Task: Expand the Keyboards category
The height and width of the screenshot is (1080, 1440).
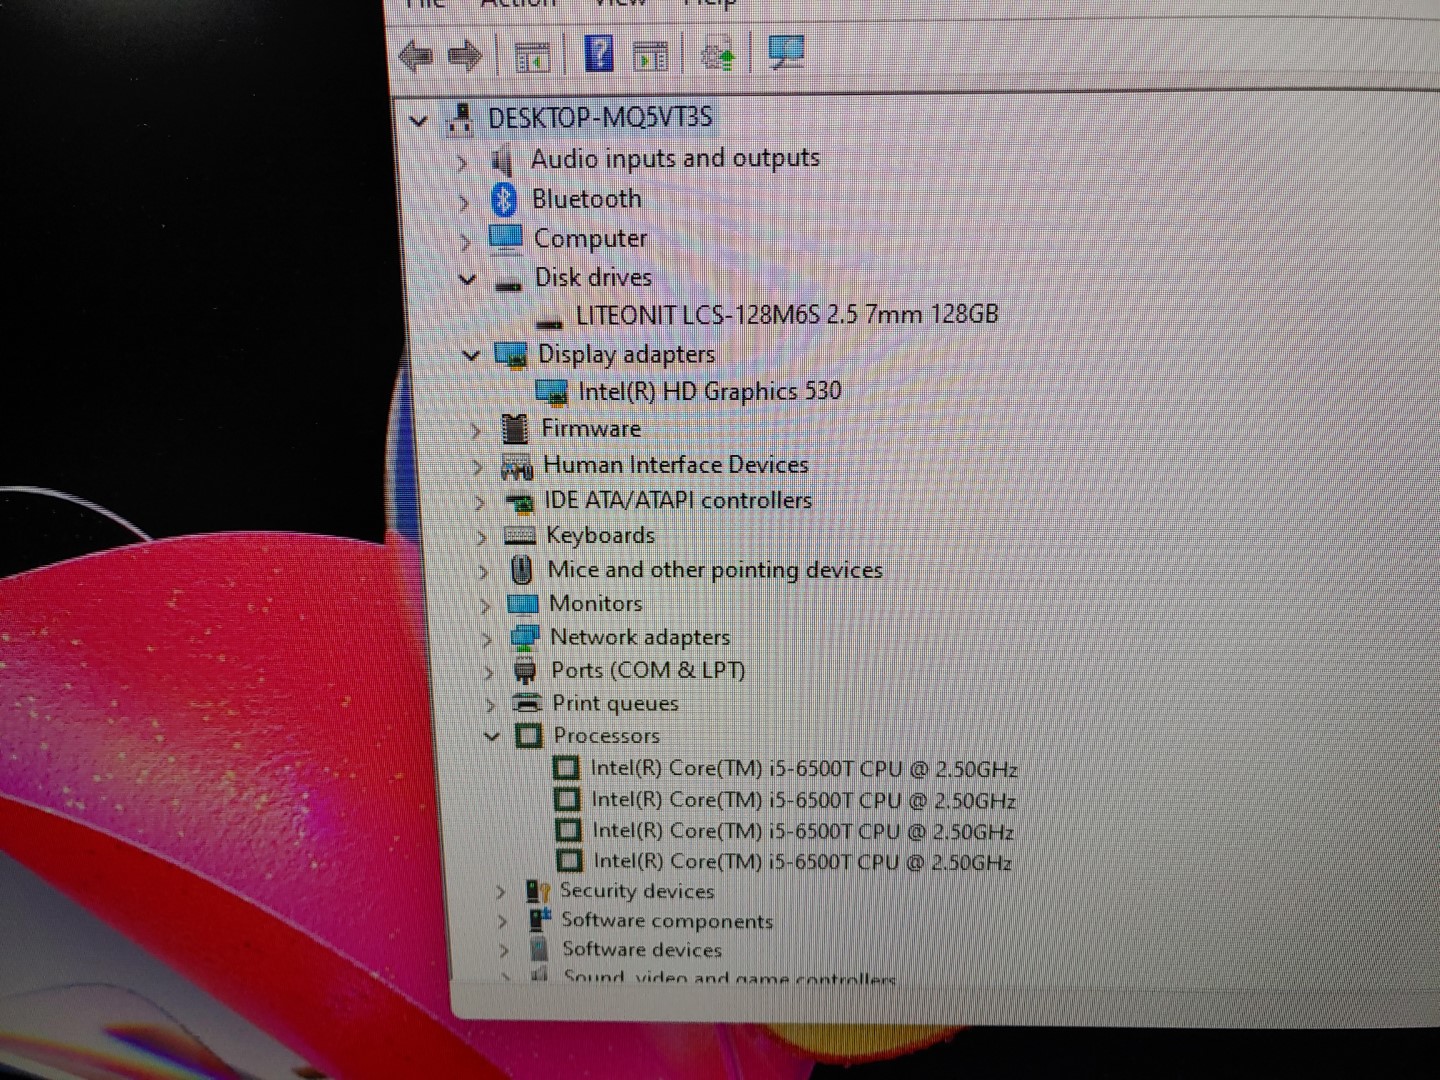Action: coord(482,538)
